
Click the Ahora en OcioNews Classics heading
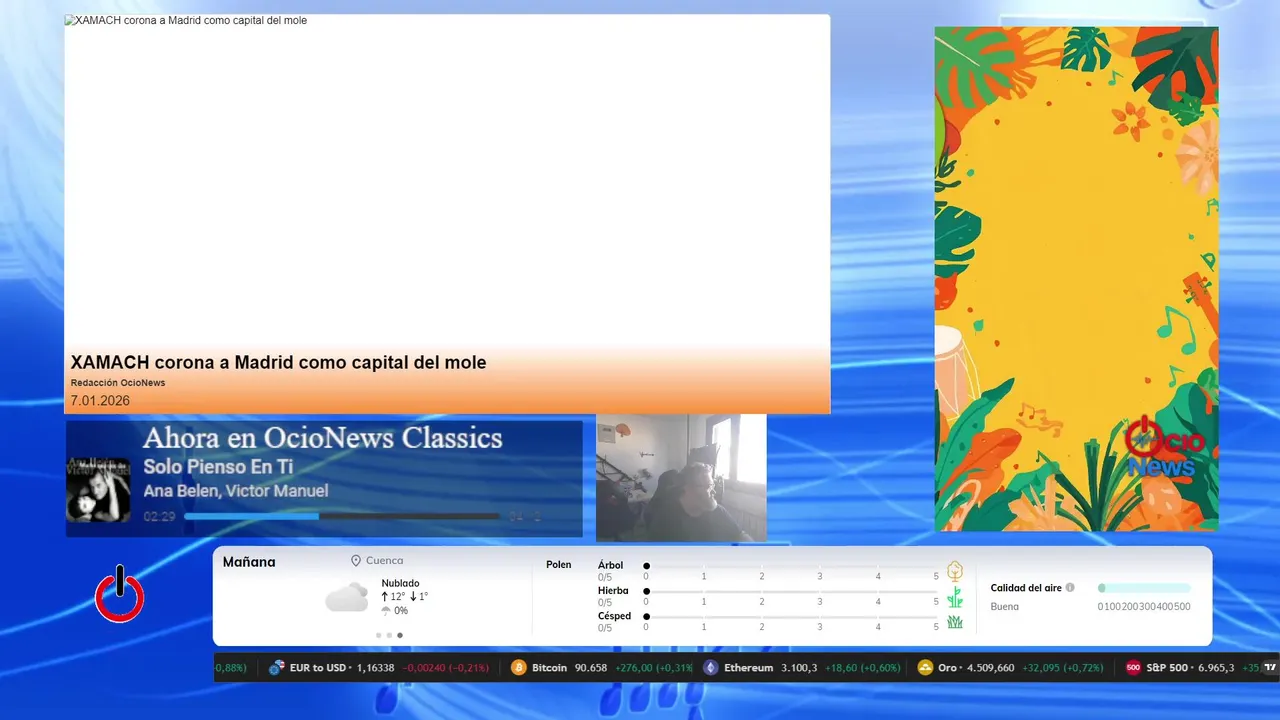tap(323, 438)
